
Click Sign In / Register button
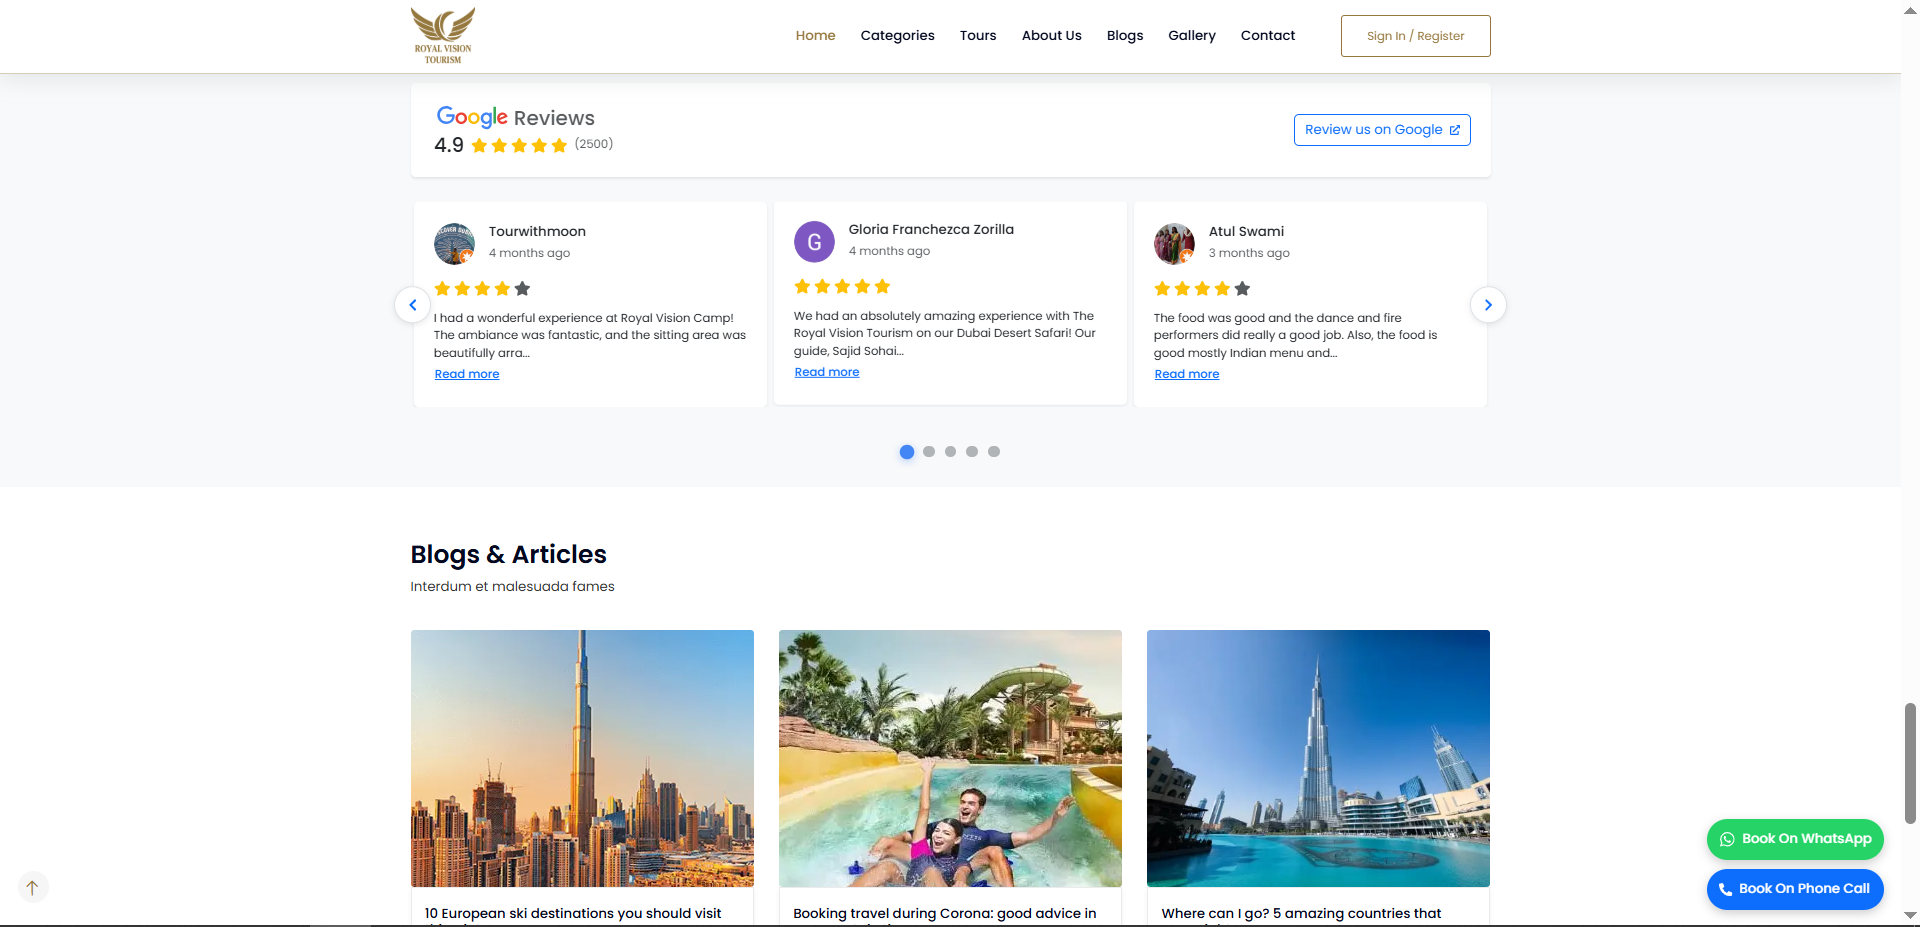(x=1415, y=36)
